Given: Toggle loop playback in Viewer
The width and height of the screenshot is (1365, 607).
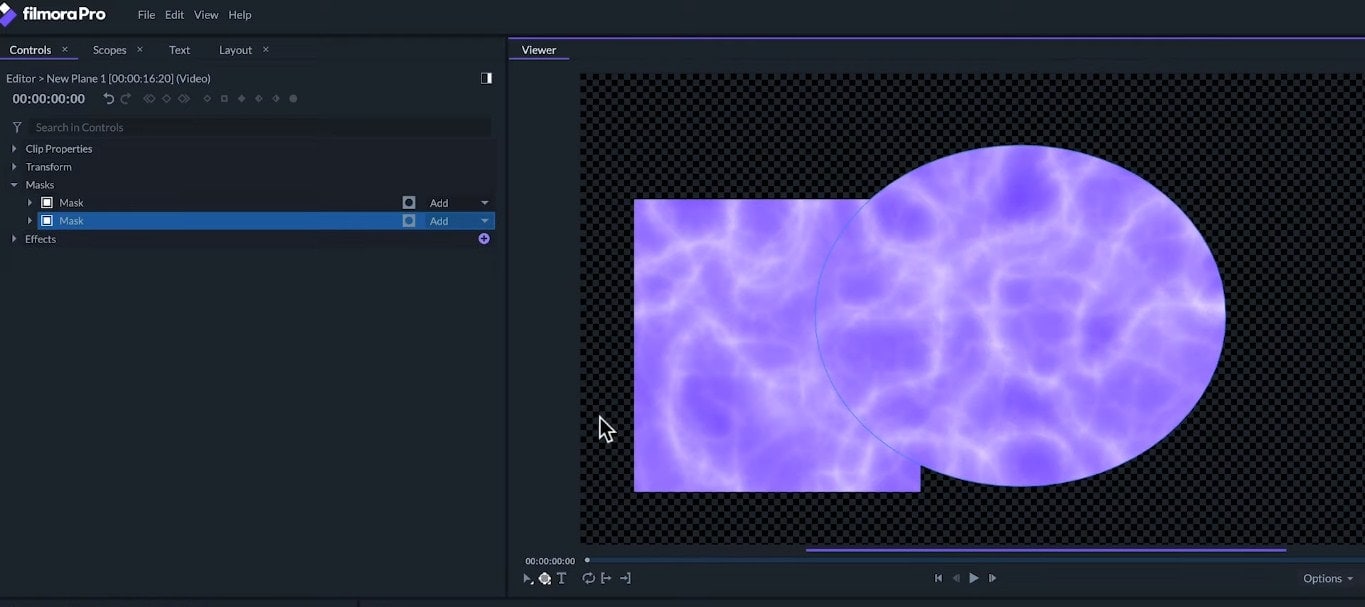Looking at the screenshot, I should [x=589, y=578].
